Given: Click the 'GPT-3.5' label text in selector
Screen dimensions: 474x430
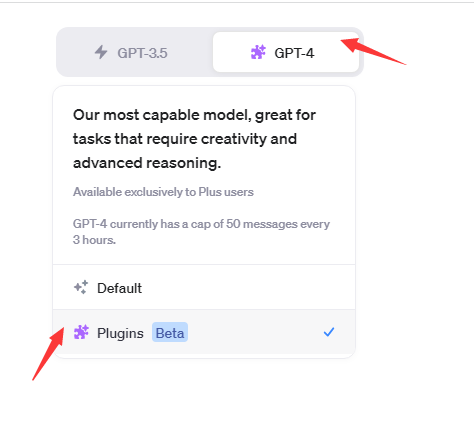Looking at the screenshot, I should (x=142, y=53).
